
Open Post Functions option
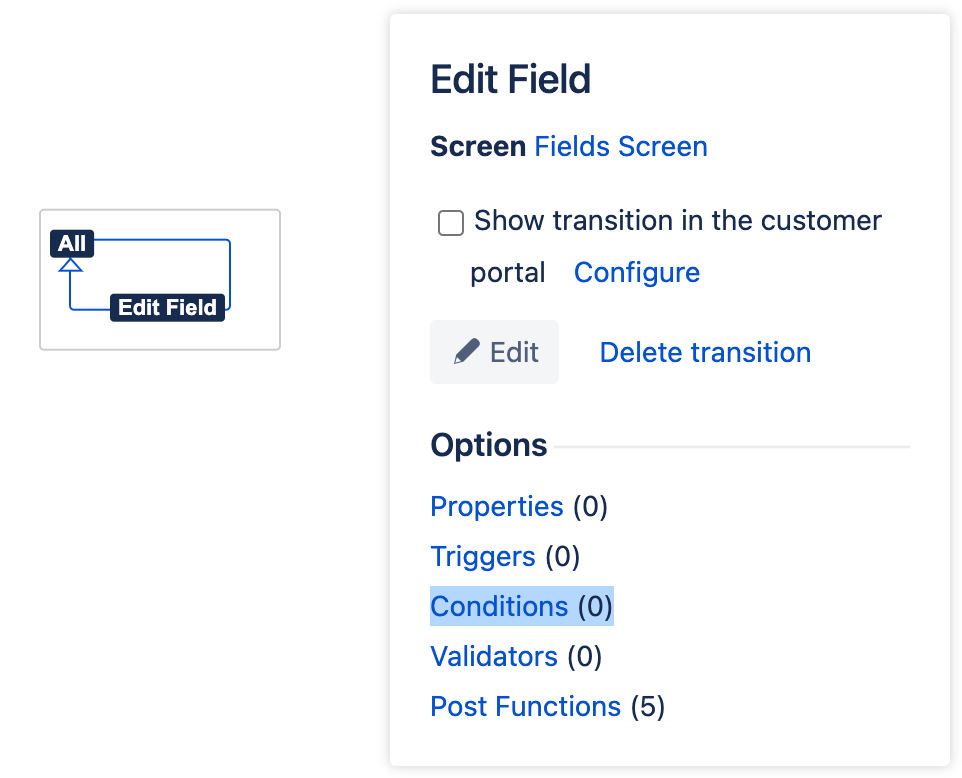click(x=525, y=706)
